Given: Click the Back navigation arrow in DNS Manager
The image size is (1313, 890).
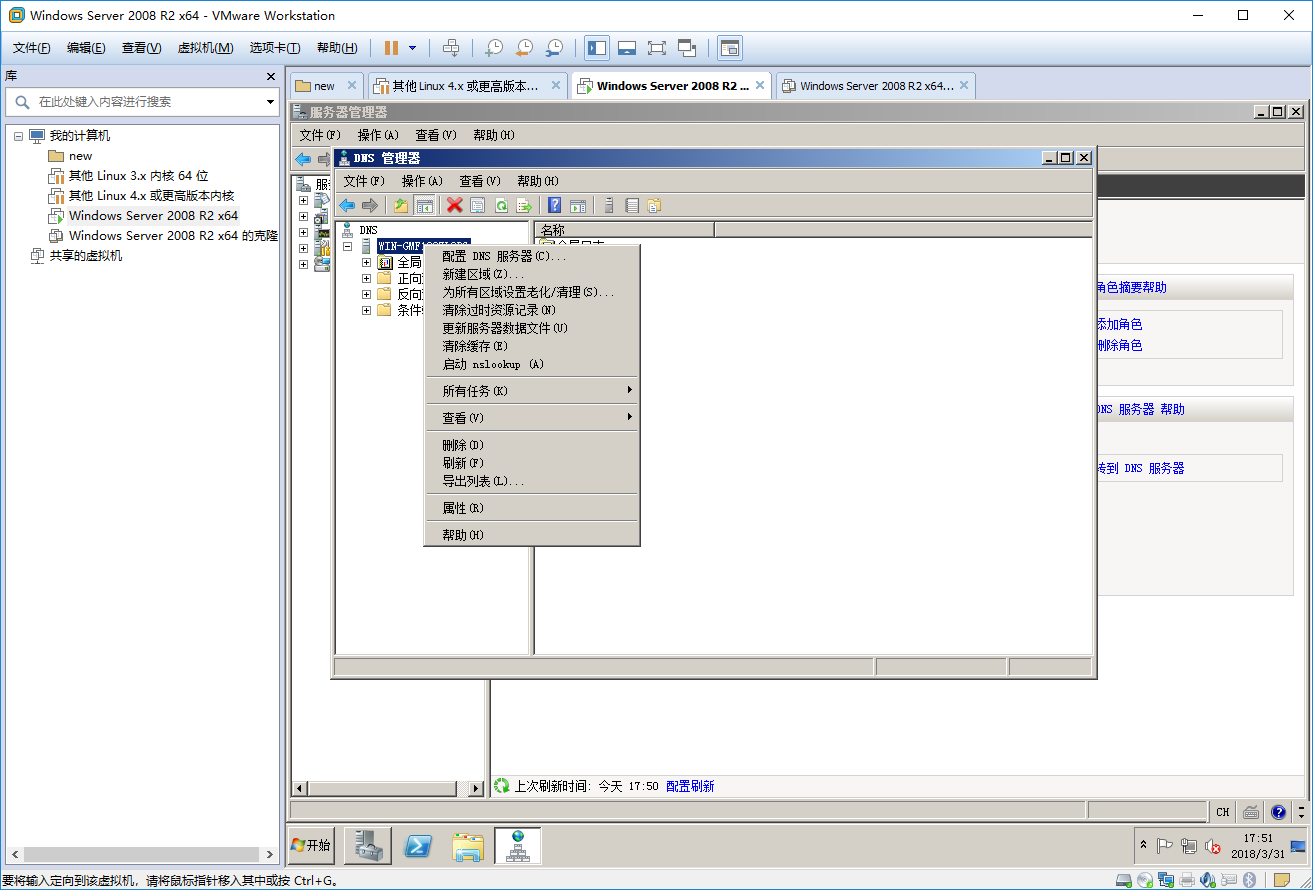Looking at the screenshot, I should point(347,205).
